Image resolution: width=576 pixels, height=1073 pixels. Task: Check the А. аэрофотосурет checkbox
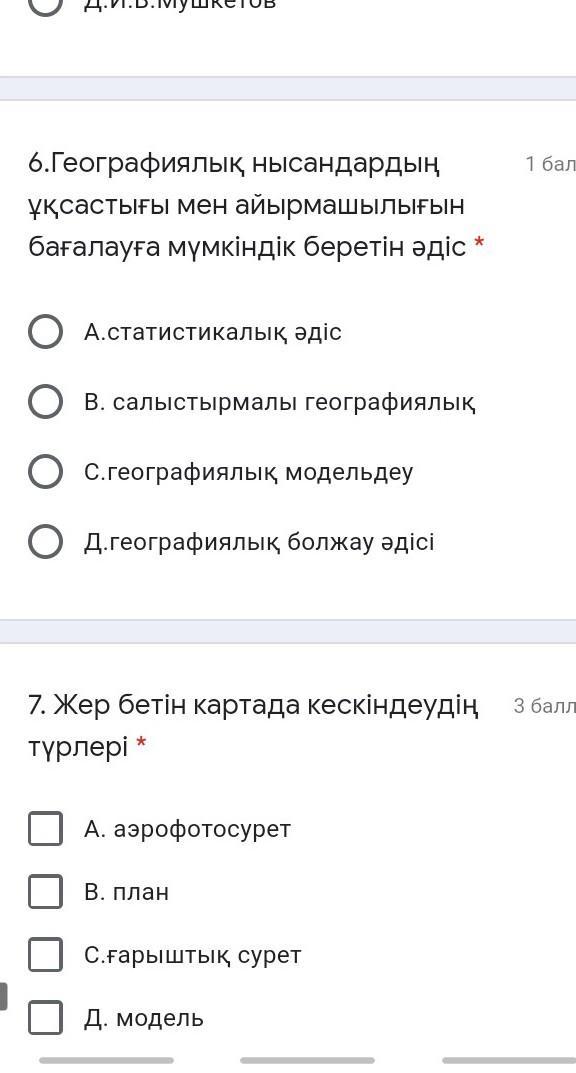(45, 829)
